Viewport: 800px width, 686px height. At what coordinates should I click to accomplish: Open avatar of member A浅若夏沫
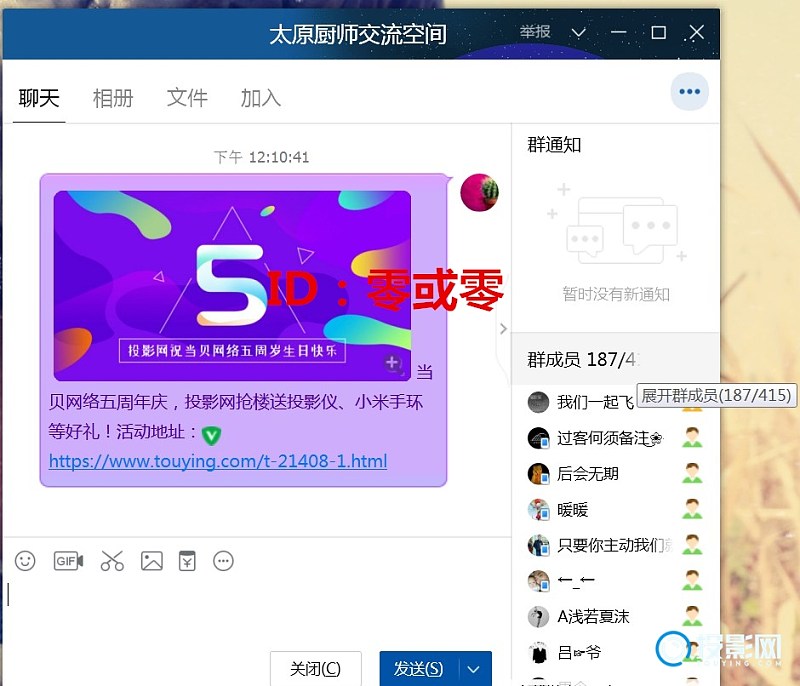538,617
